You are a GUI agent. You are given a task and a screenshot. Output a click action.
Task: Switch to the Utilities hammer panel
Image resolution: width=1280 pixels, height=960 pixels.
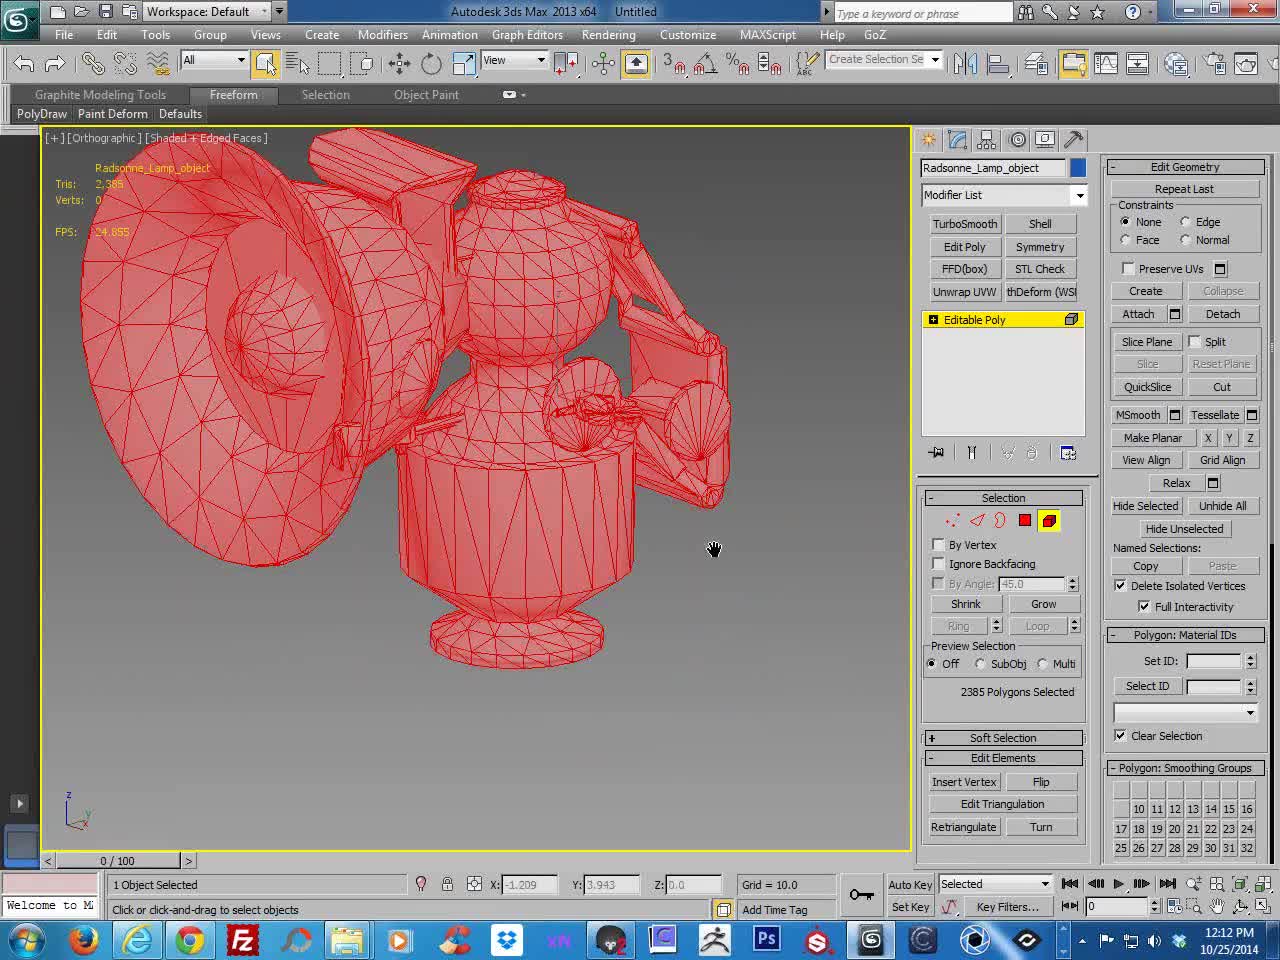1074,140
